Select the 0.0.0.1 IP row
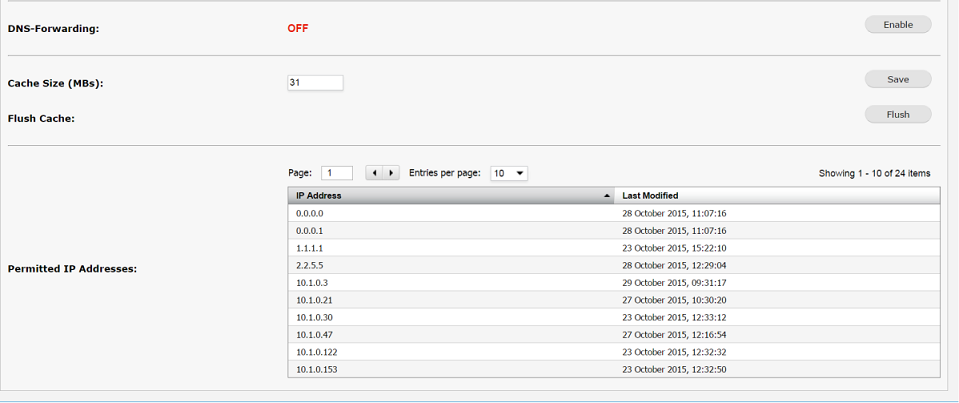This screenshot has width=959, height=403. click(614, 231)
